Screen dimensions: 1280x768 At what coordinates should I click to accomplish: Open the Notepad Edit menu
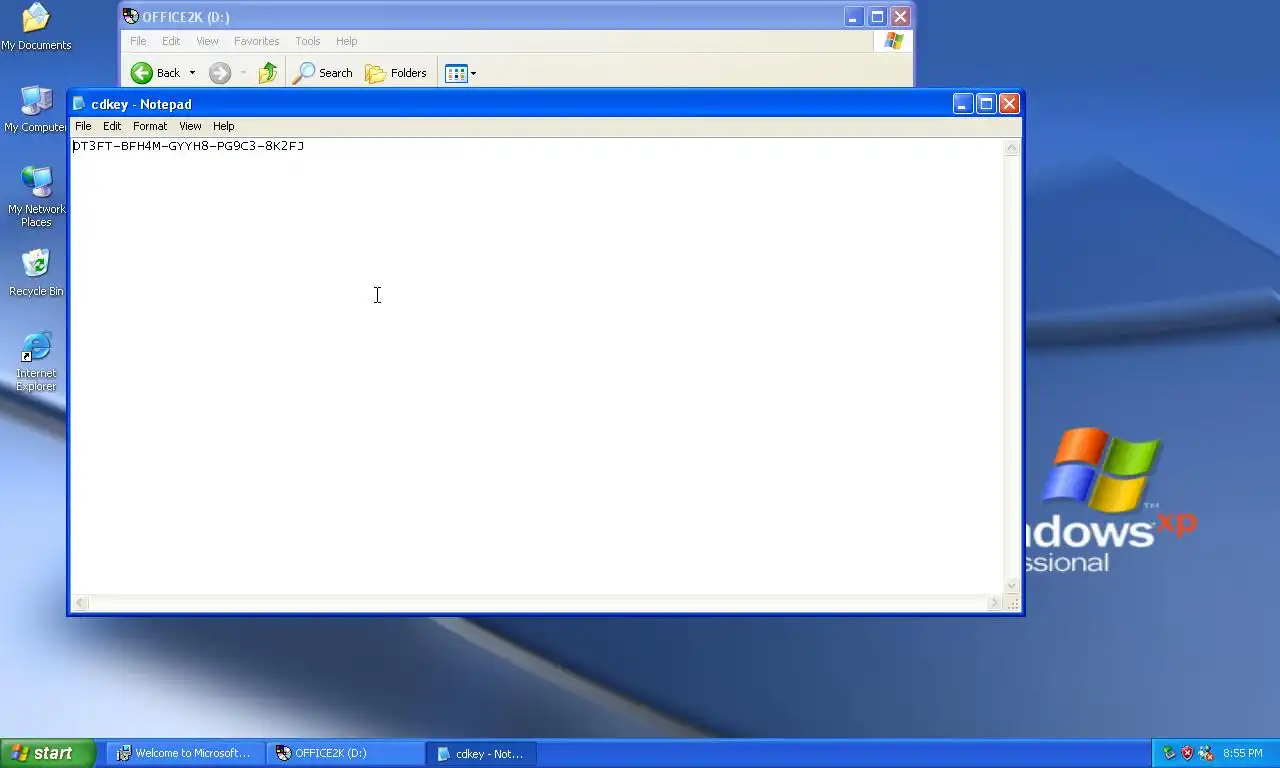tap(112, 126)
